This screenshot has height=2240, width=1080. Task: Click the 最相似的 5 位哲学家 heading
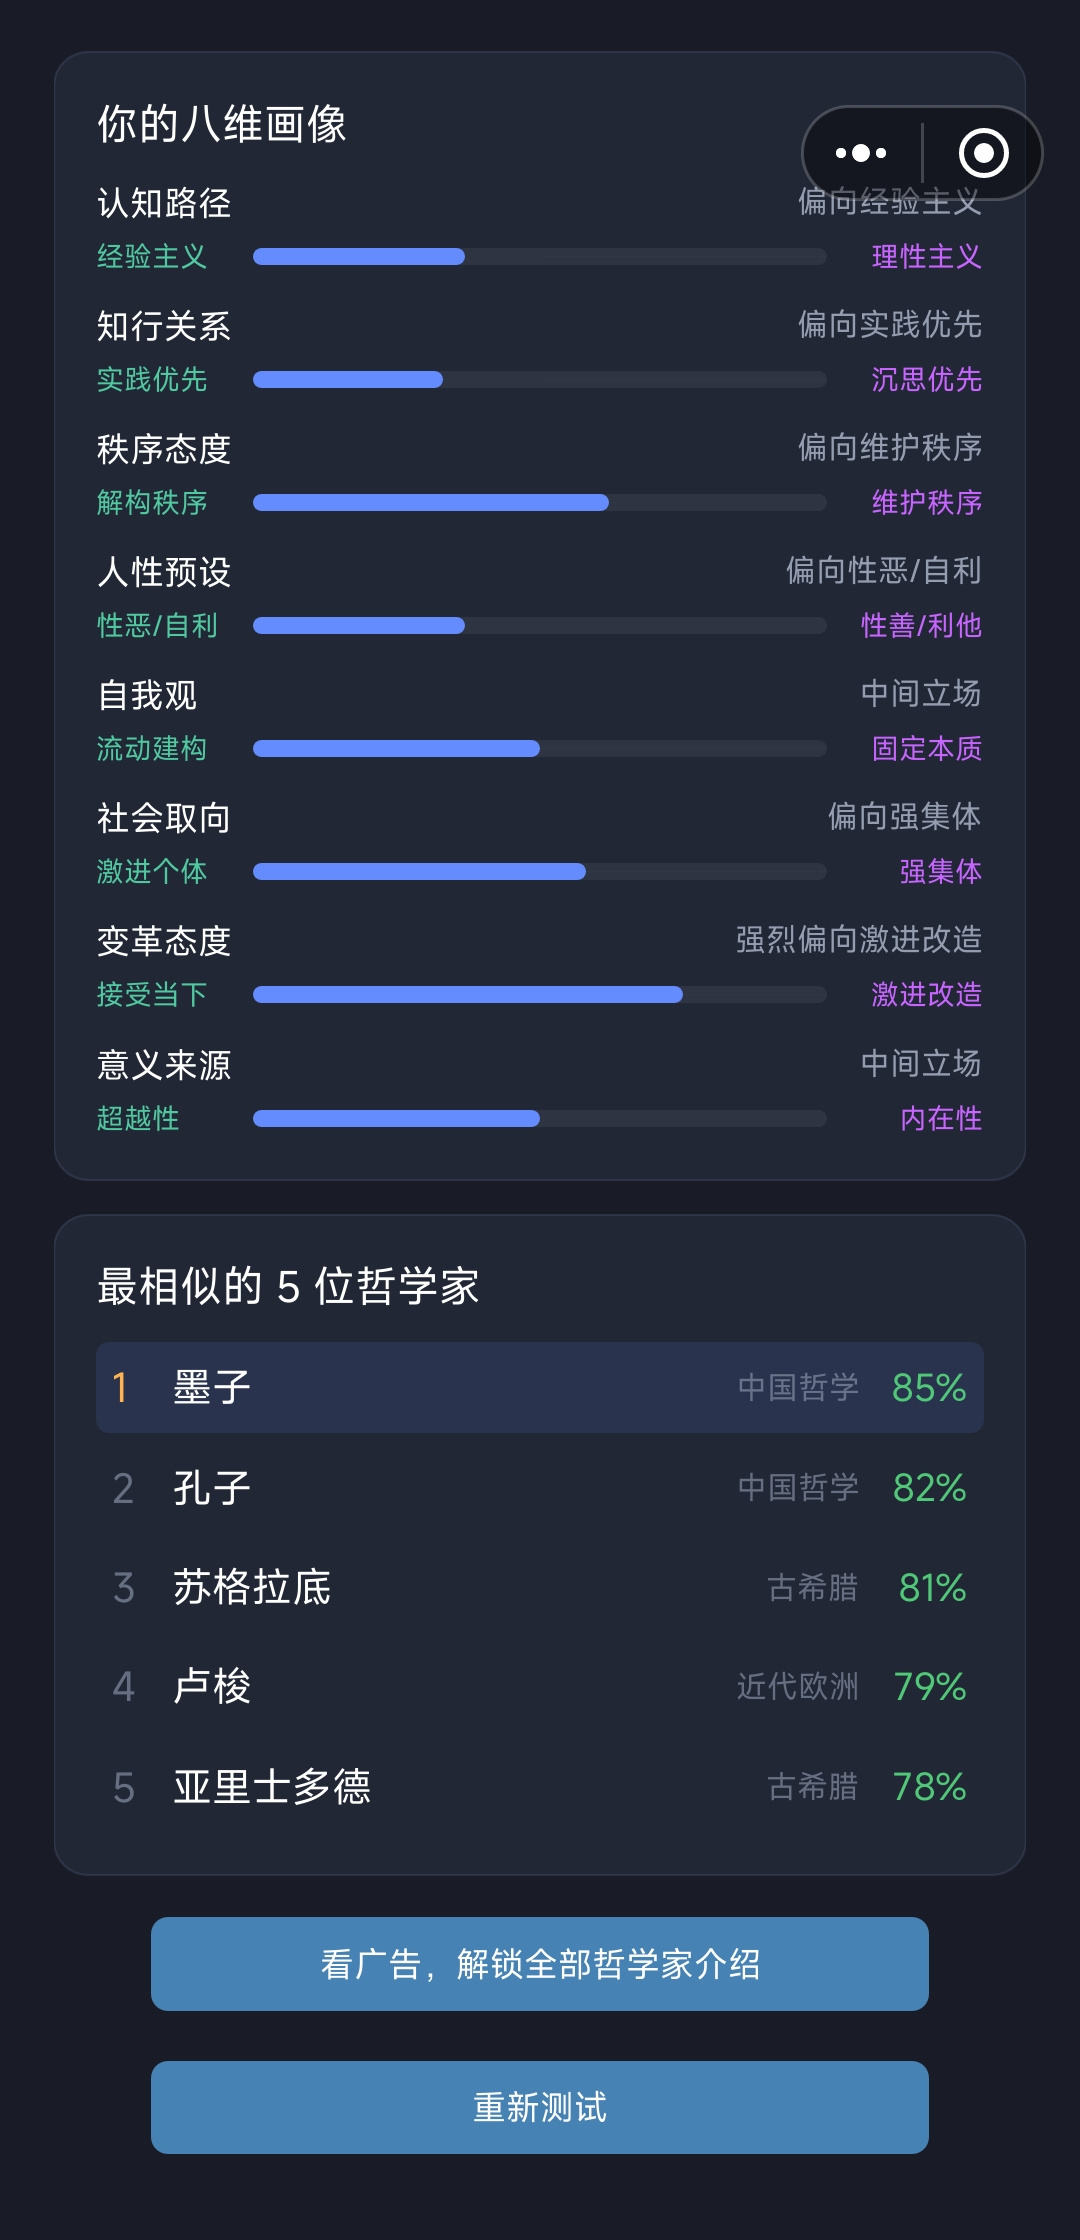(x=288, y=1286)
